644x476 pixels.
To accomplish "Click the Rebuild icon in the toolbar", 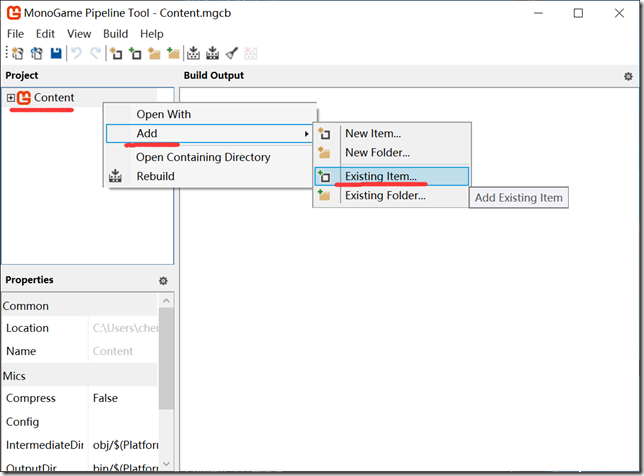I will point(212,54).
